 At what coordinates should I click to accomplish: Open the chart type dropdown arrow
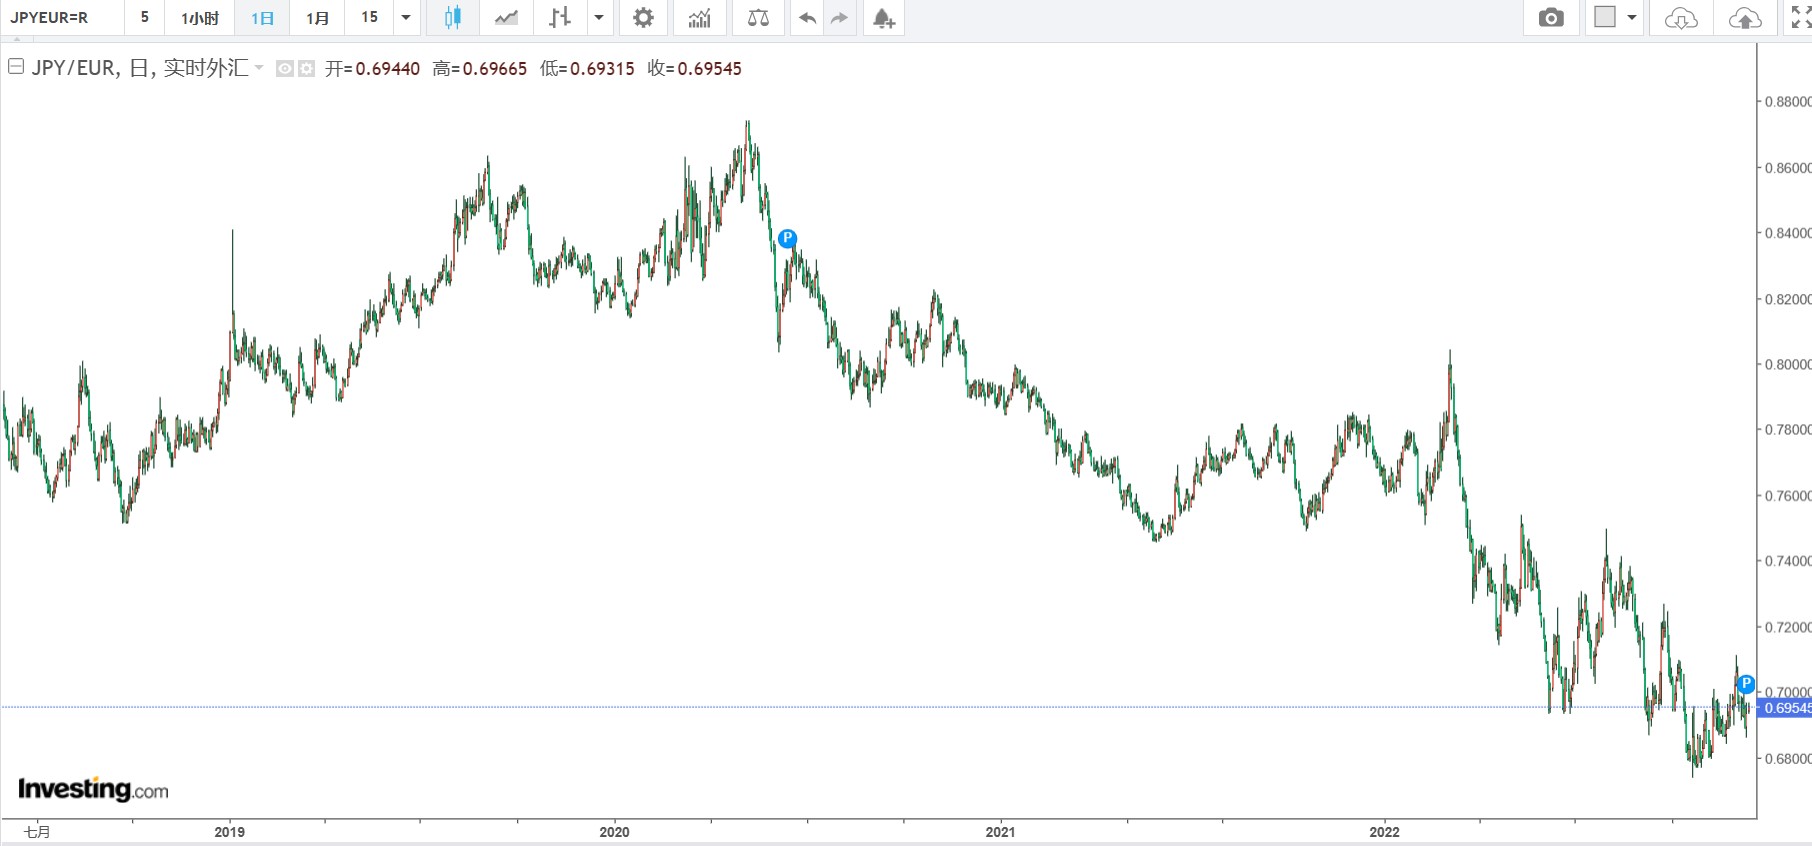click(x=598, y=18)
